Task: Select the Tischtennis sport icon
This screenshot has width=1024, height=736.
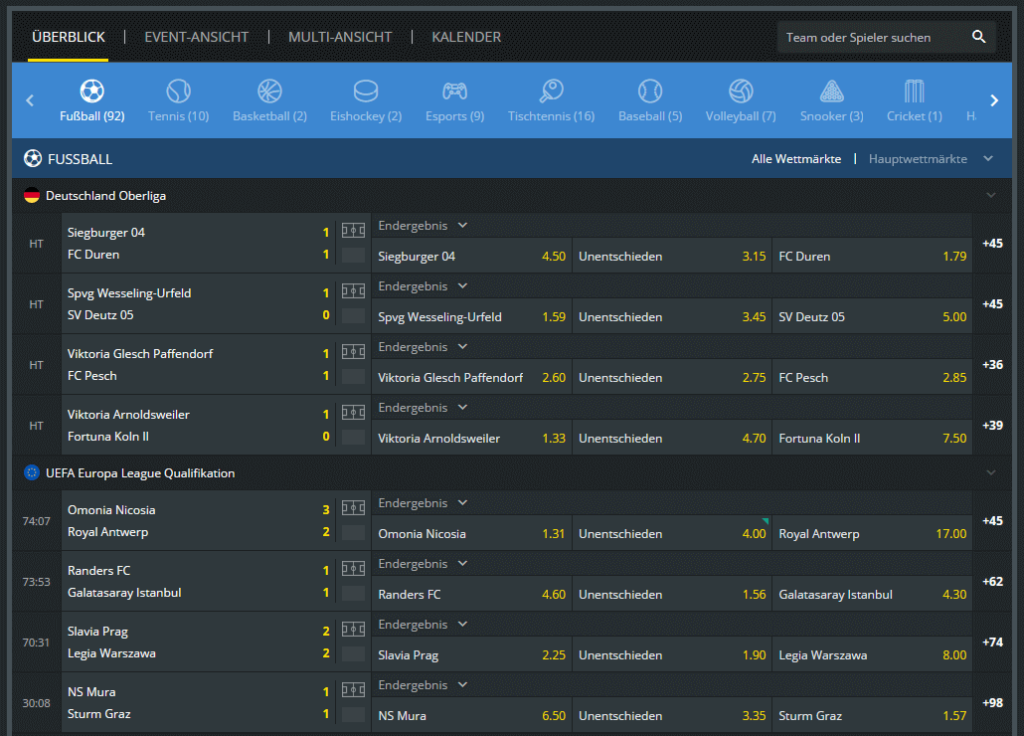Action: (x=551, y=91)
